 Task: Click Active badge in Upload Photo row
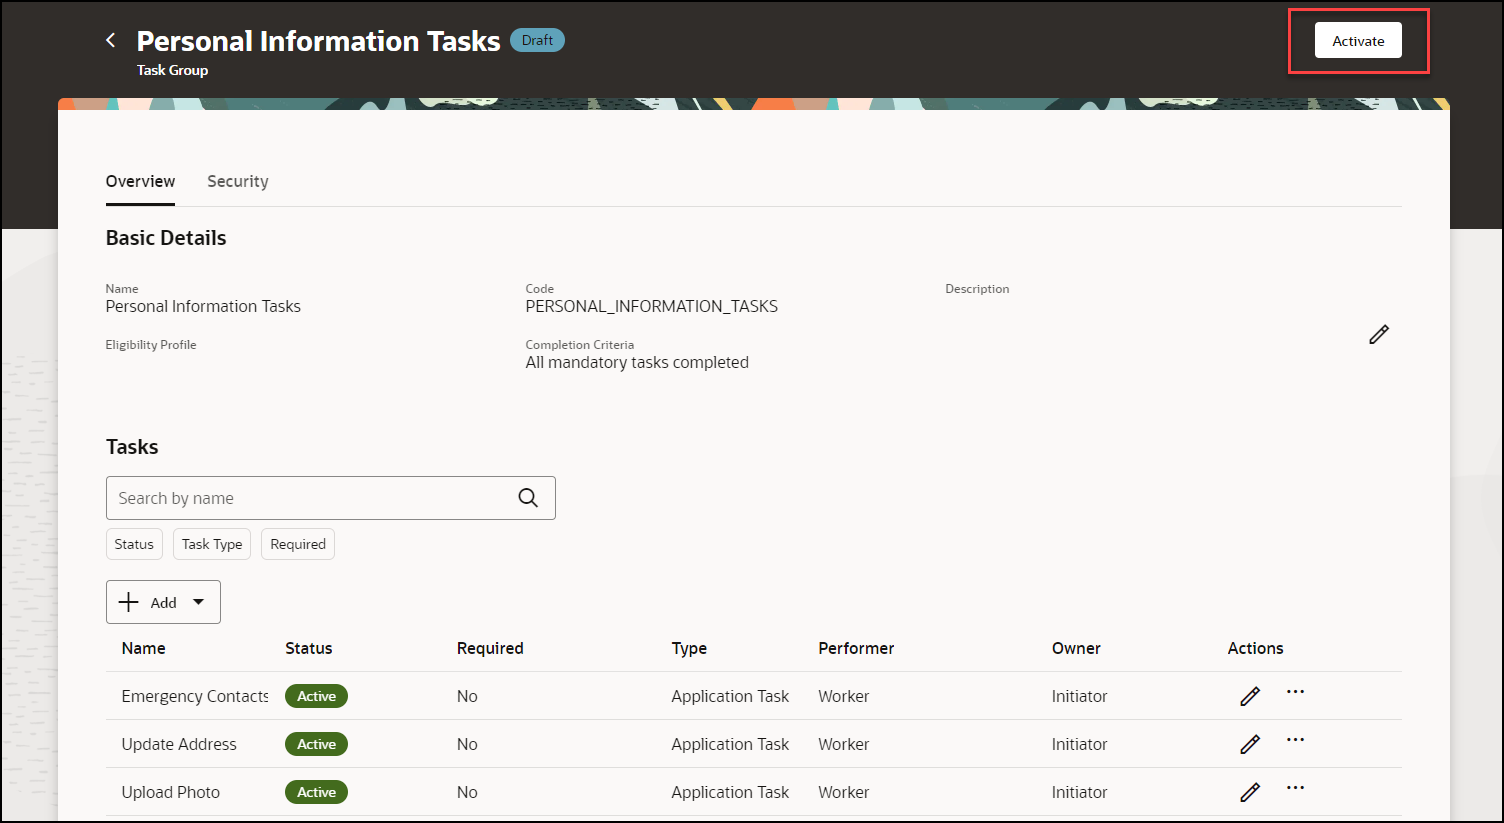[x=316, y=792]
